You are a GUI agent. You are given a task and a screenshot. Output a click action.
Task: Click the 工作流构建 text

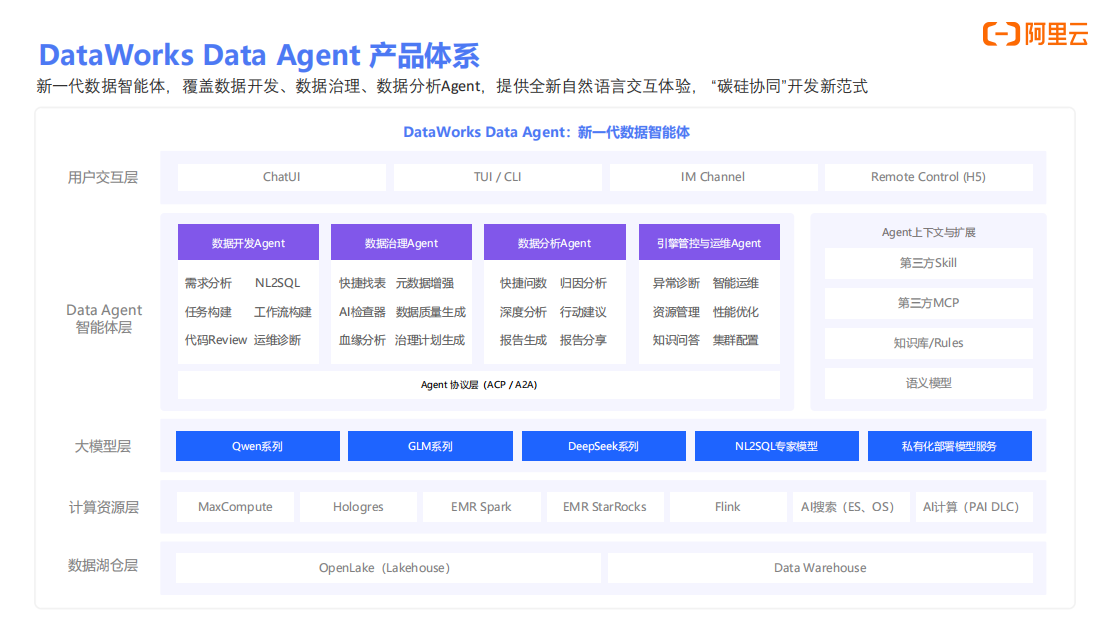click(x=282, y=312)
